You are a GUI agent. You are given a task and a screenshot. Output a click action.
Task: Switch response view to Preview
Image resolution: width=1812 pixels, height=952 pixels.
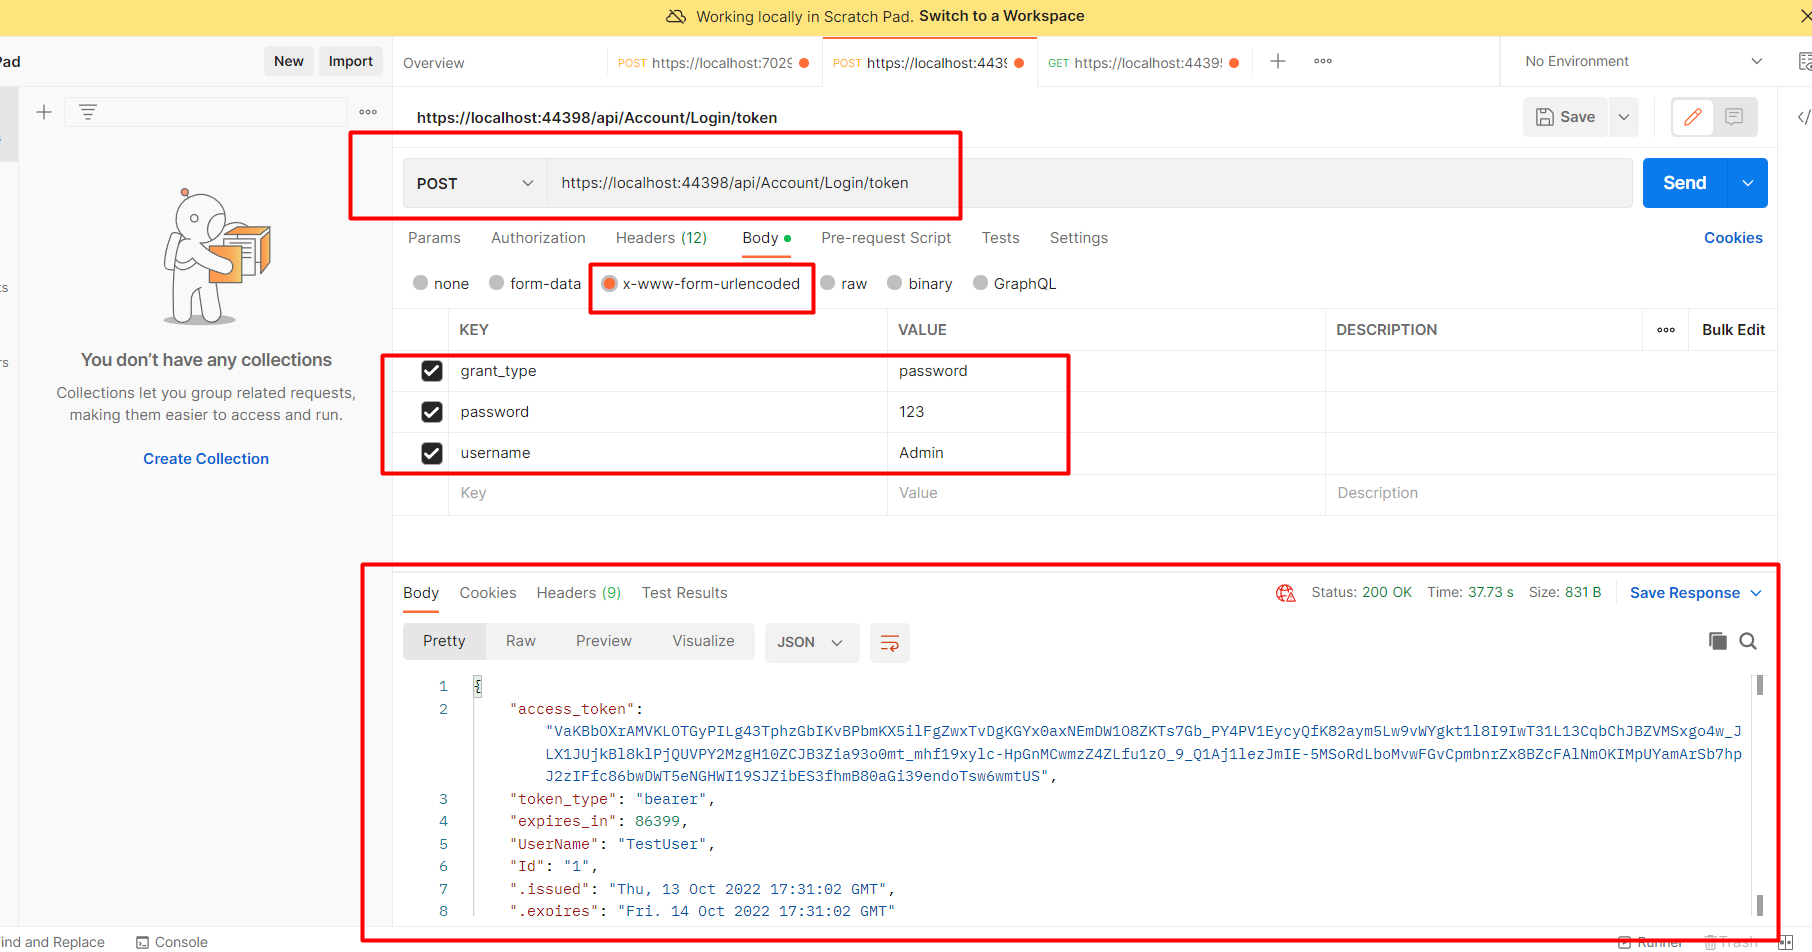(x=603, y=641)
